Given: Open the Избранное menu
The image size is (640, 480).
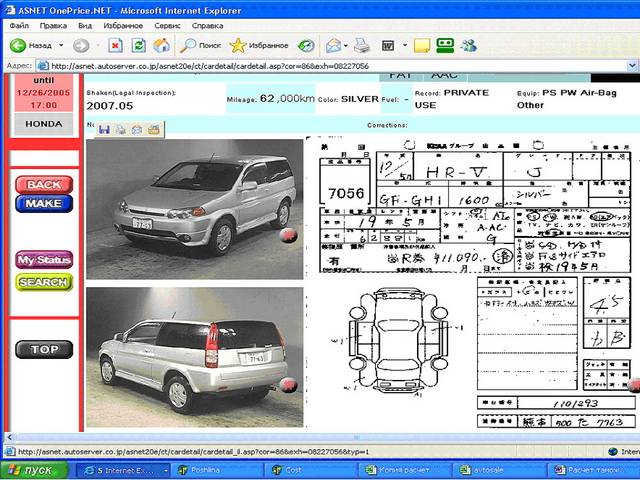Looking at the screenshot, I should [123, 26].
